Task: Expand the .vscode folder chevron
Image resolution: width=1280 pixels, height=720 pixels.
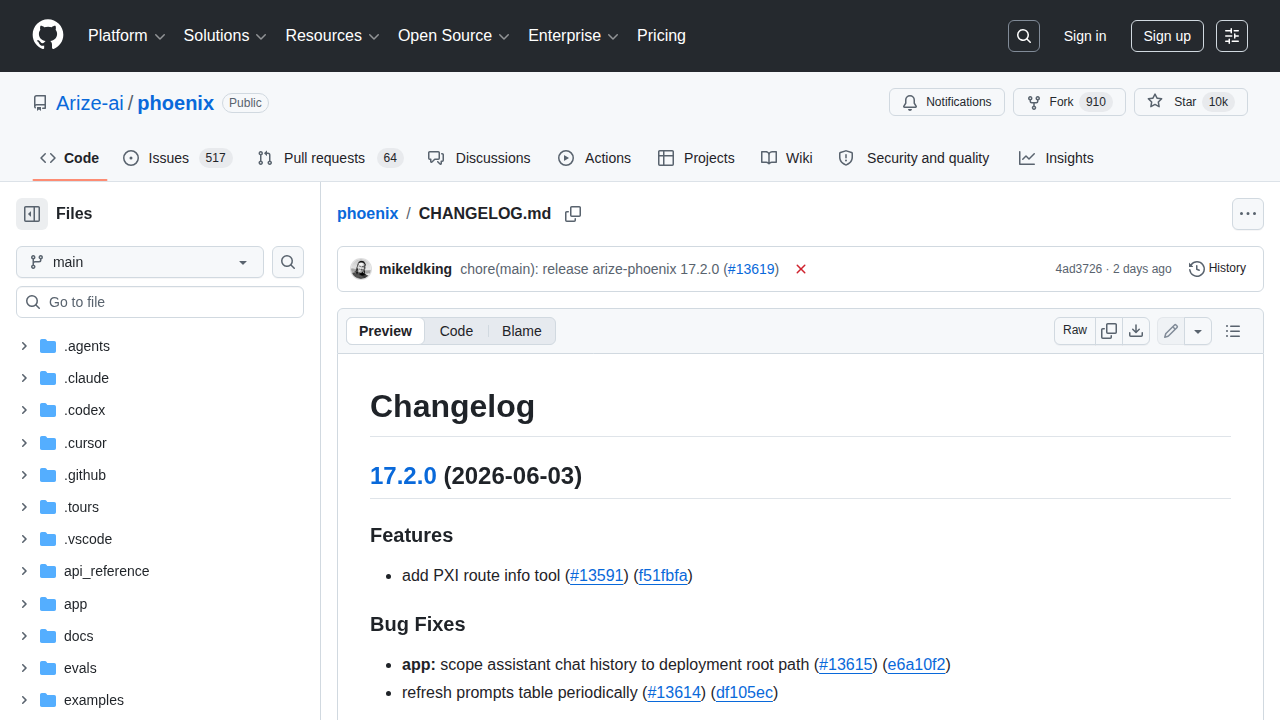Action: [24, 539]
